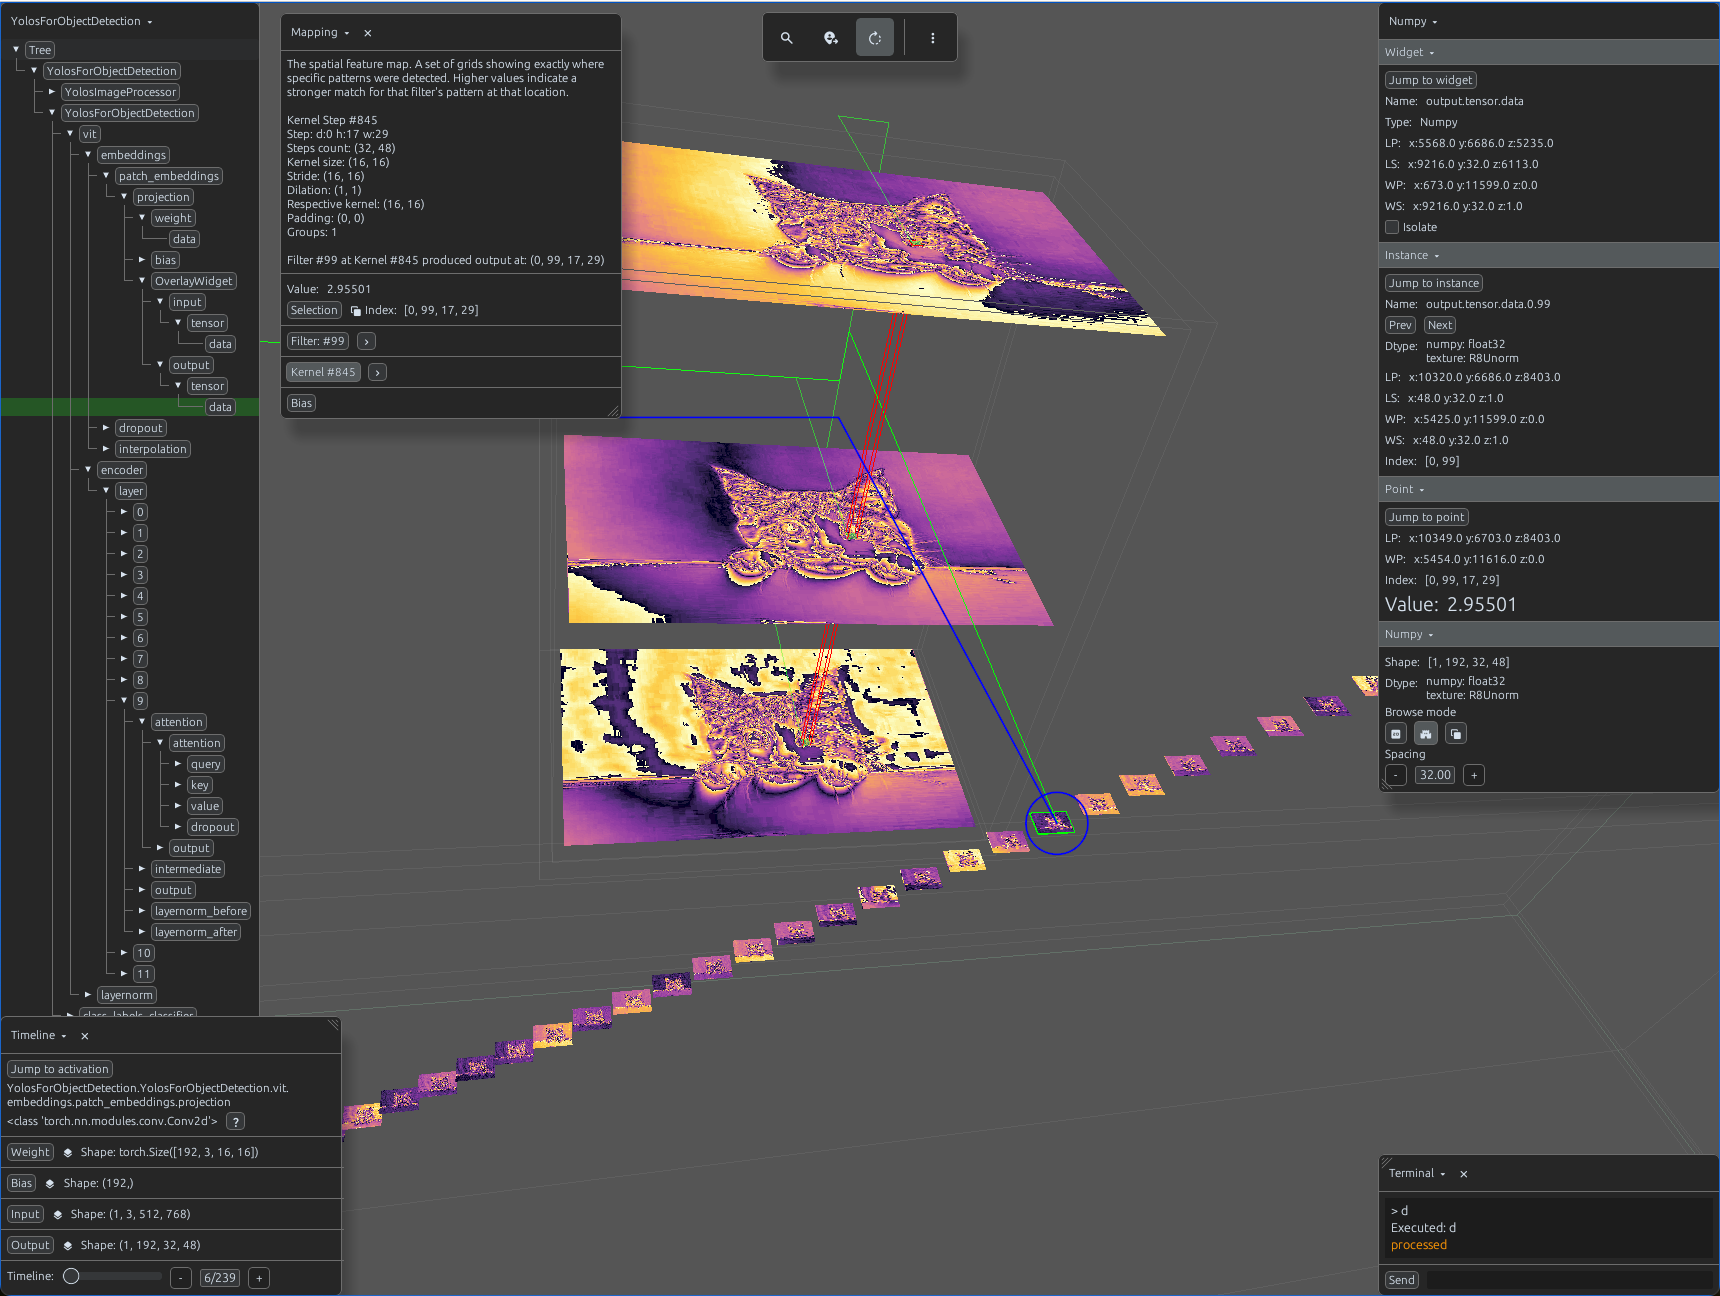Click the layers icon next to the Input shape
This screenshot has width=1720, height=1296.
pos(58,1215)
